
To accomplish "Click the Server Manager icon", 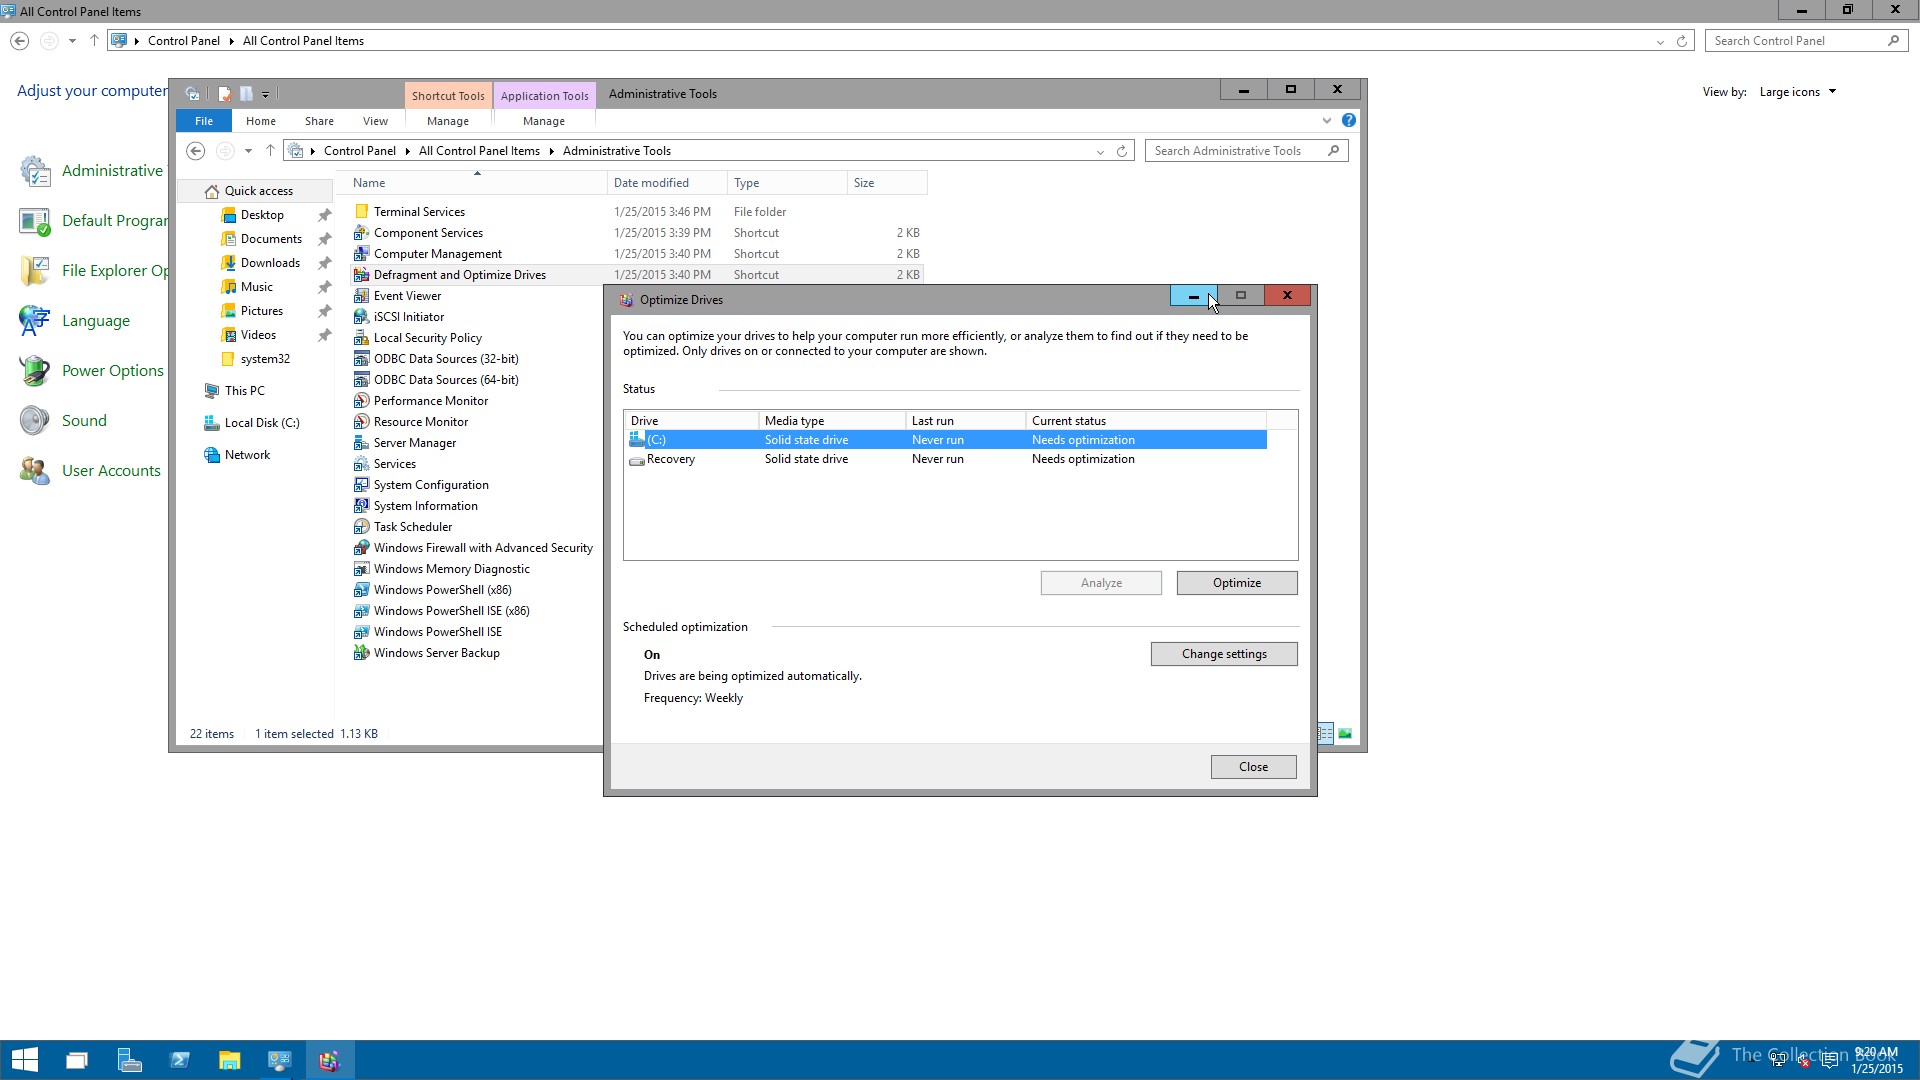I will [x=362, y=443].
